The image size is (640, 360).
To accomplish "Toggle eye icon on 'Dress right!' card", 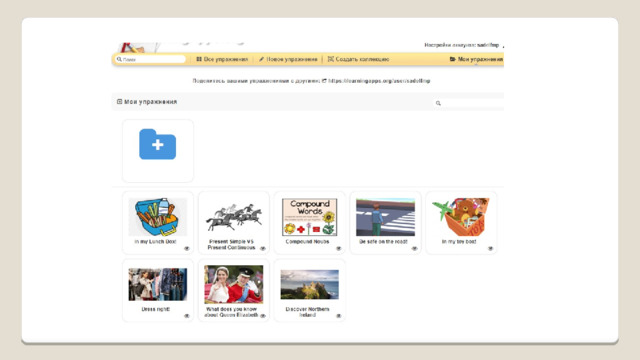I will click(x=187, y=316).
